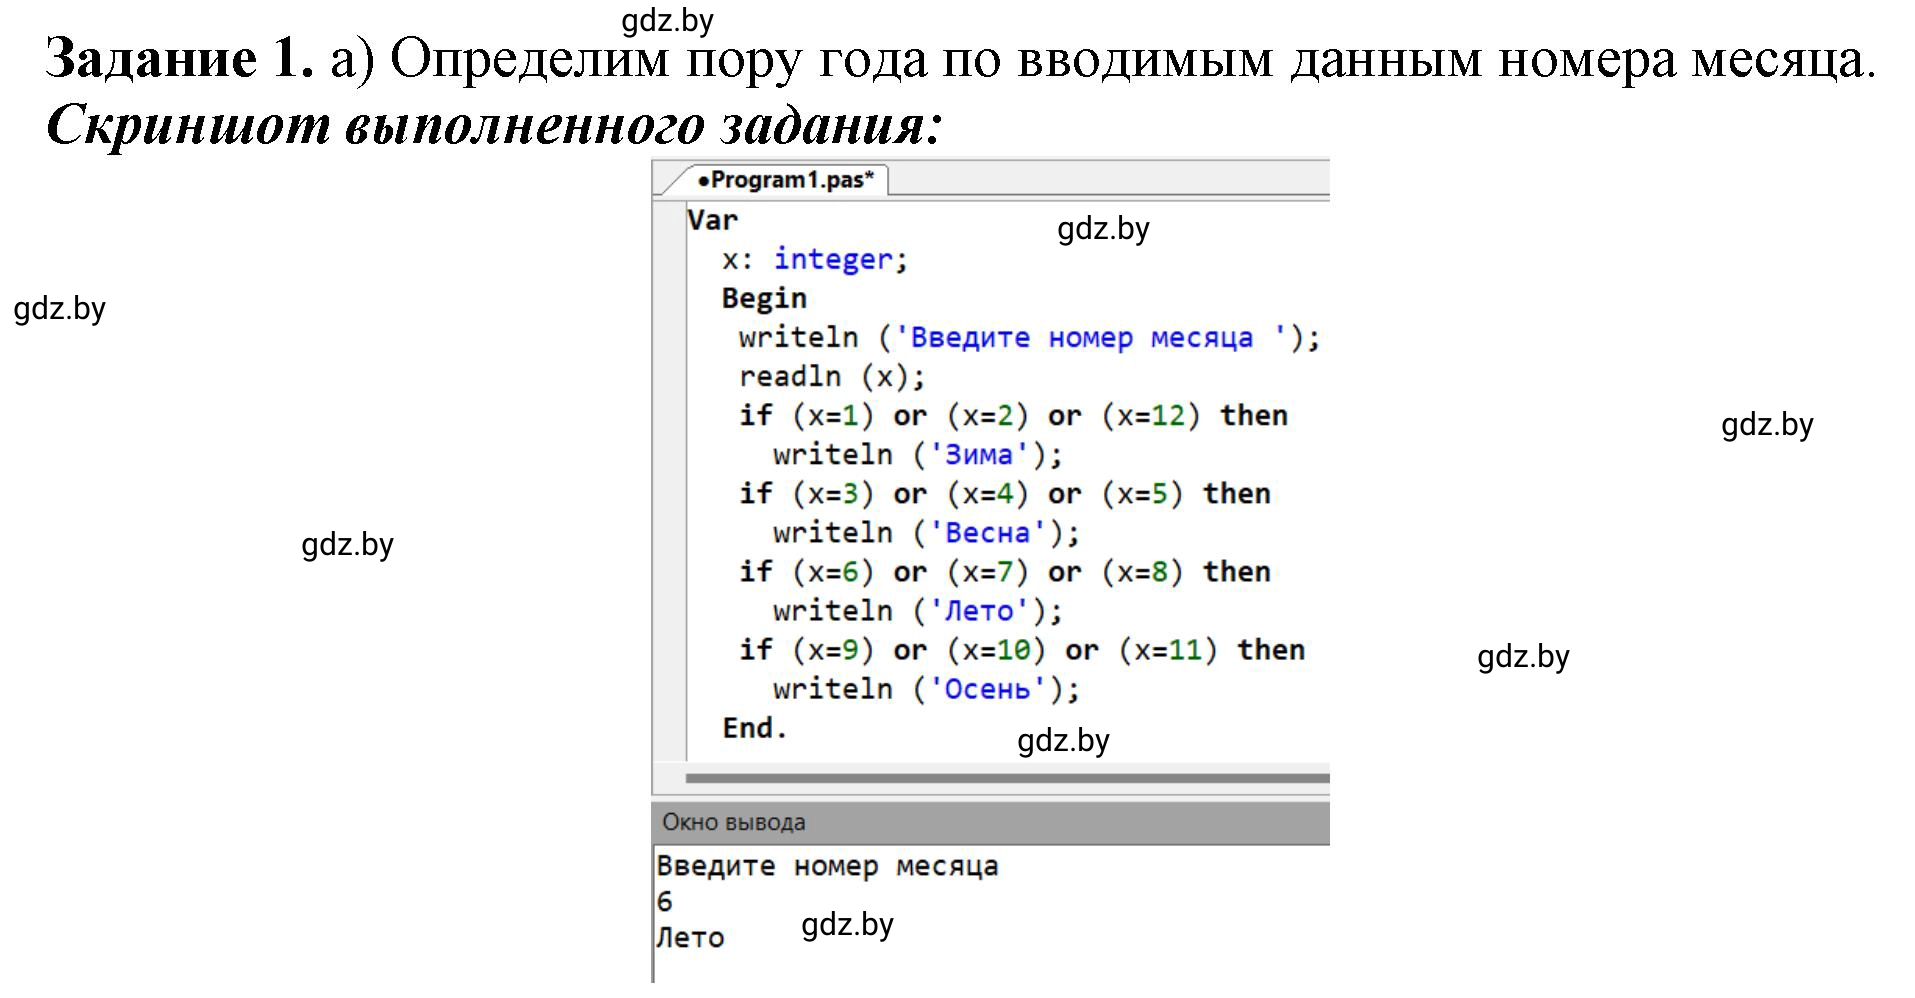Click the 'Окно вывода' panel header
The image size is (1915, 998).
point(990,822)
